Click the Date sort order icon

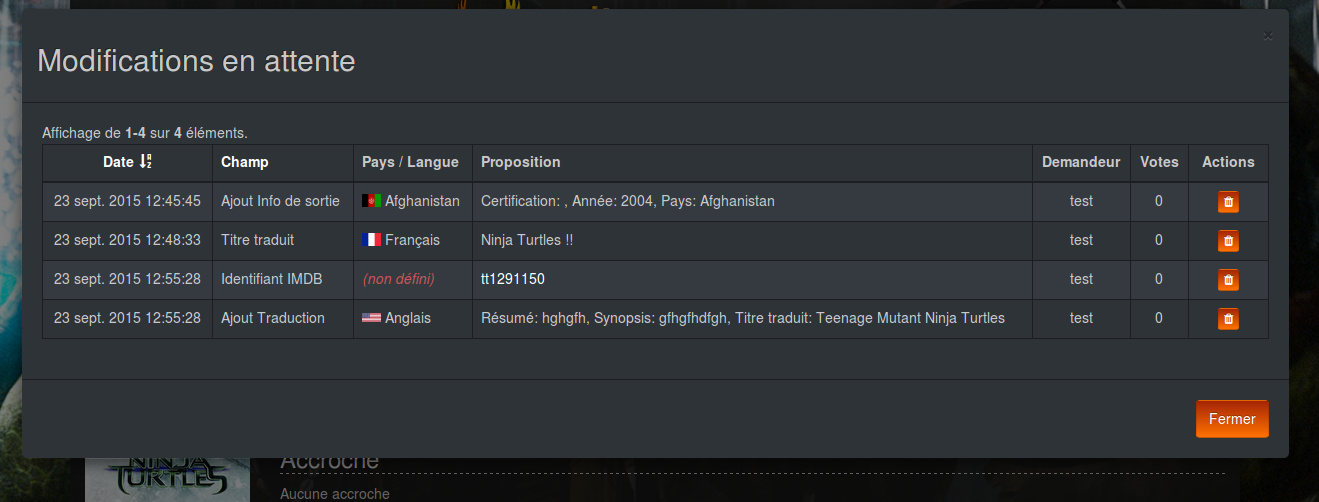click(x=145, y=162)
